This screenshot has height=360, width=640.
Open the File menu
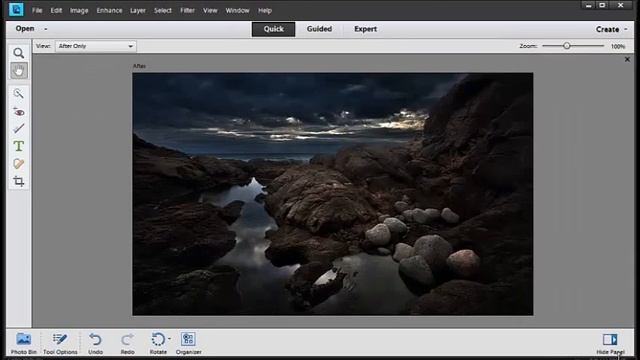pyautogui.click(x=37, y=11)
